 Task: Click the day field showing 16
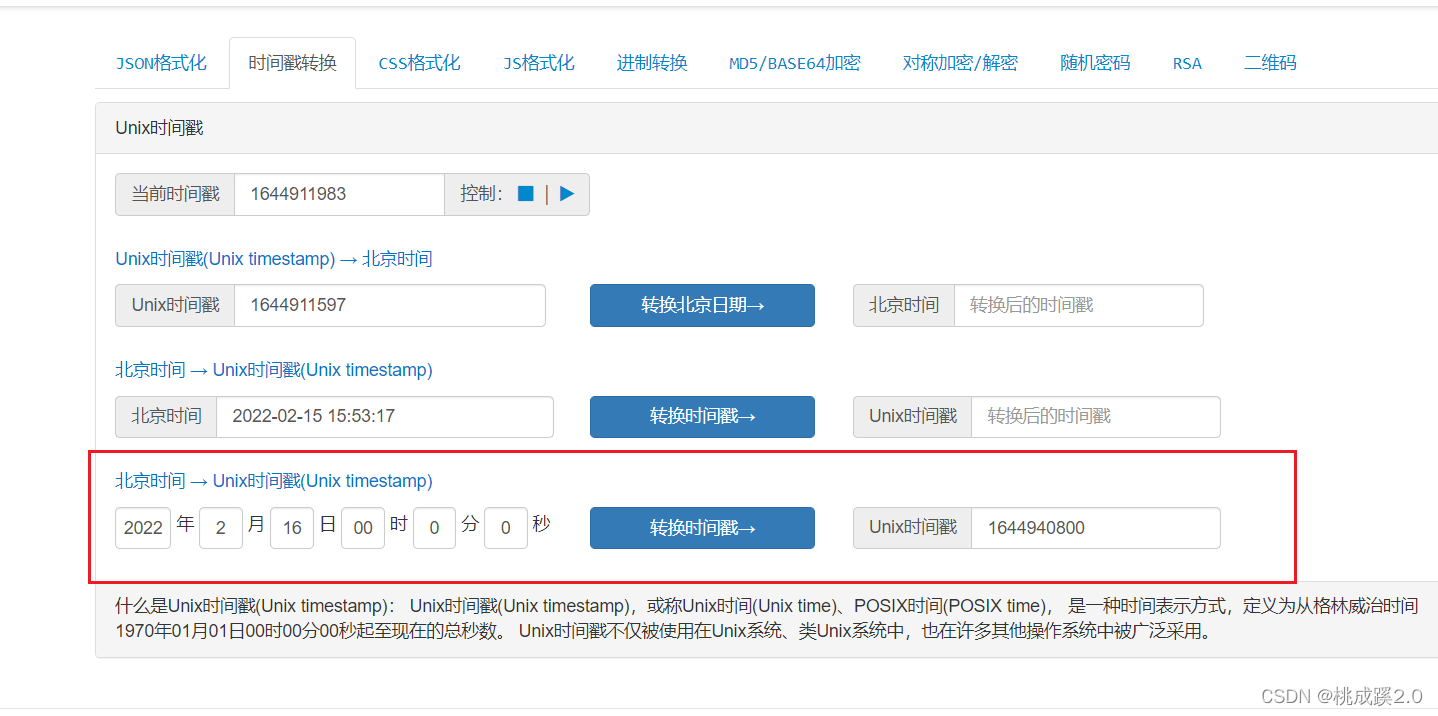coord(292,527)
